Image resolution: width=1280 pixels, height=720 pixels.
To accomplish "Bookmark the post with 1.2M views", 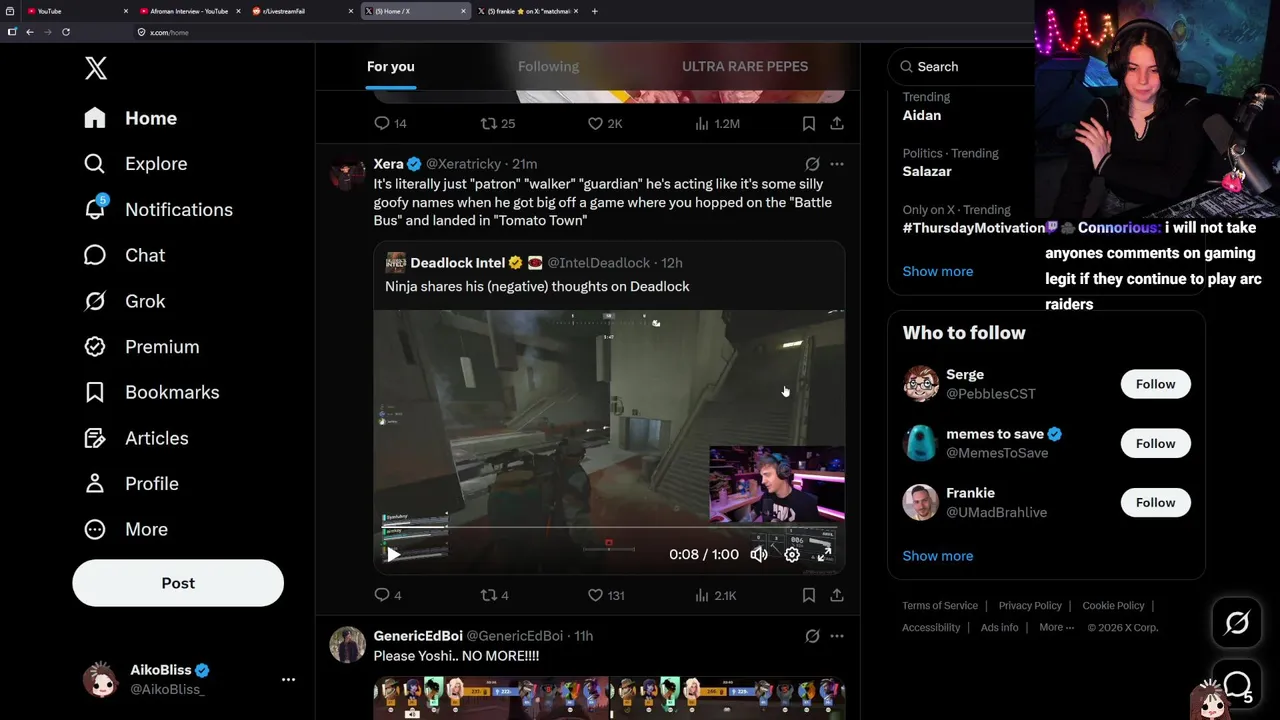I will coord(808,124).
